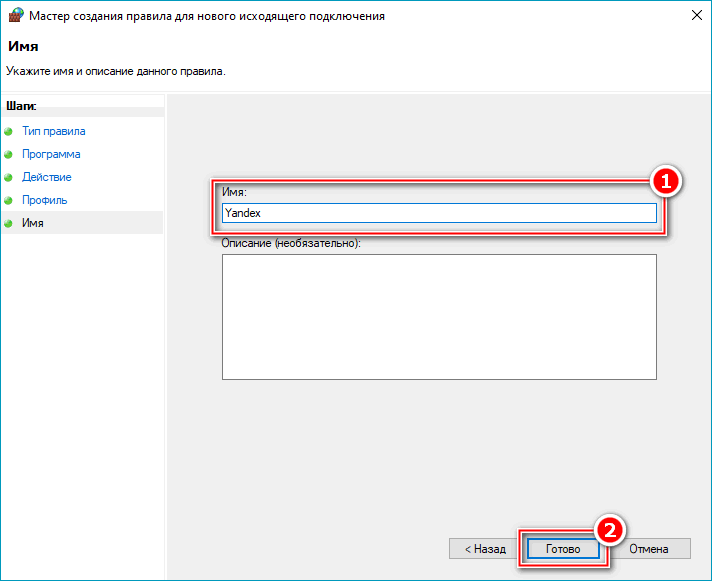Click the red number 1 annotation badge
This screenshot has height=581, width=712.
[665, 182]
